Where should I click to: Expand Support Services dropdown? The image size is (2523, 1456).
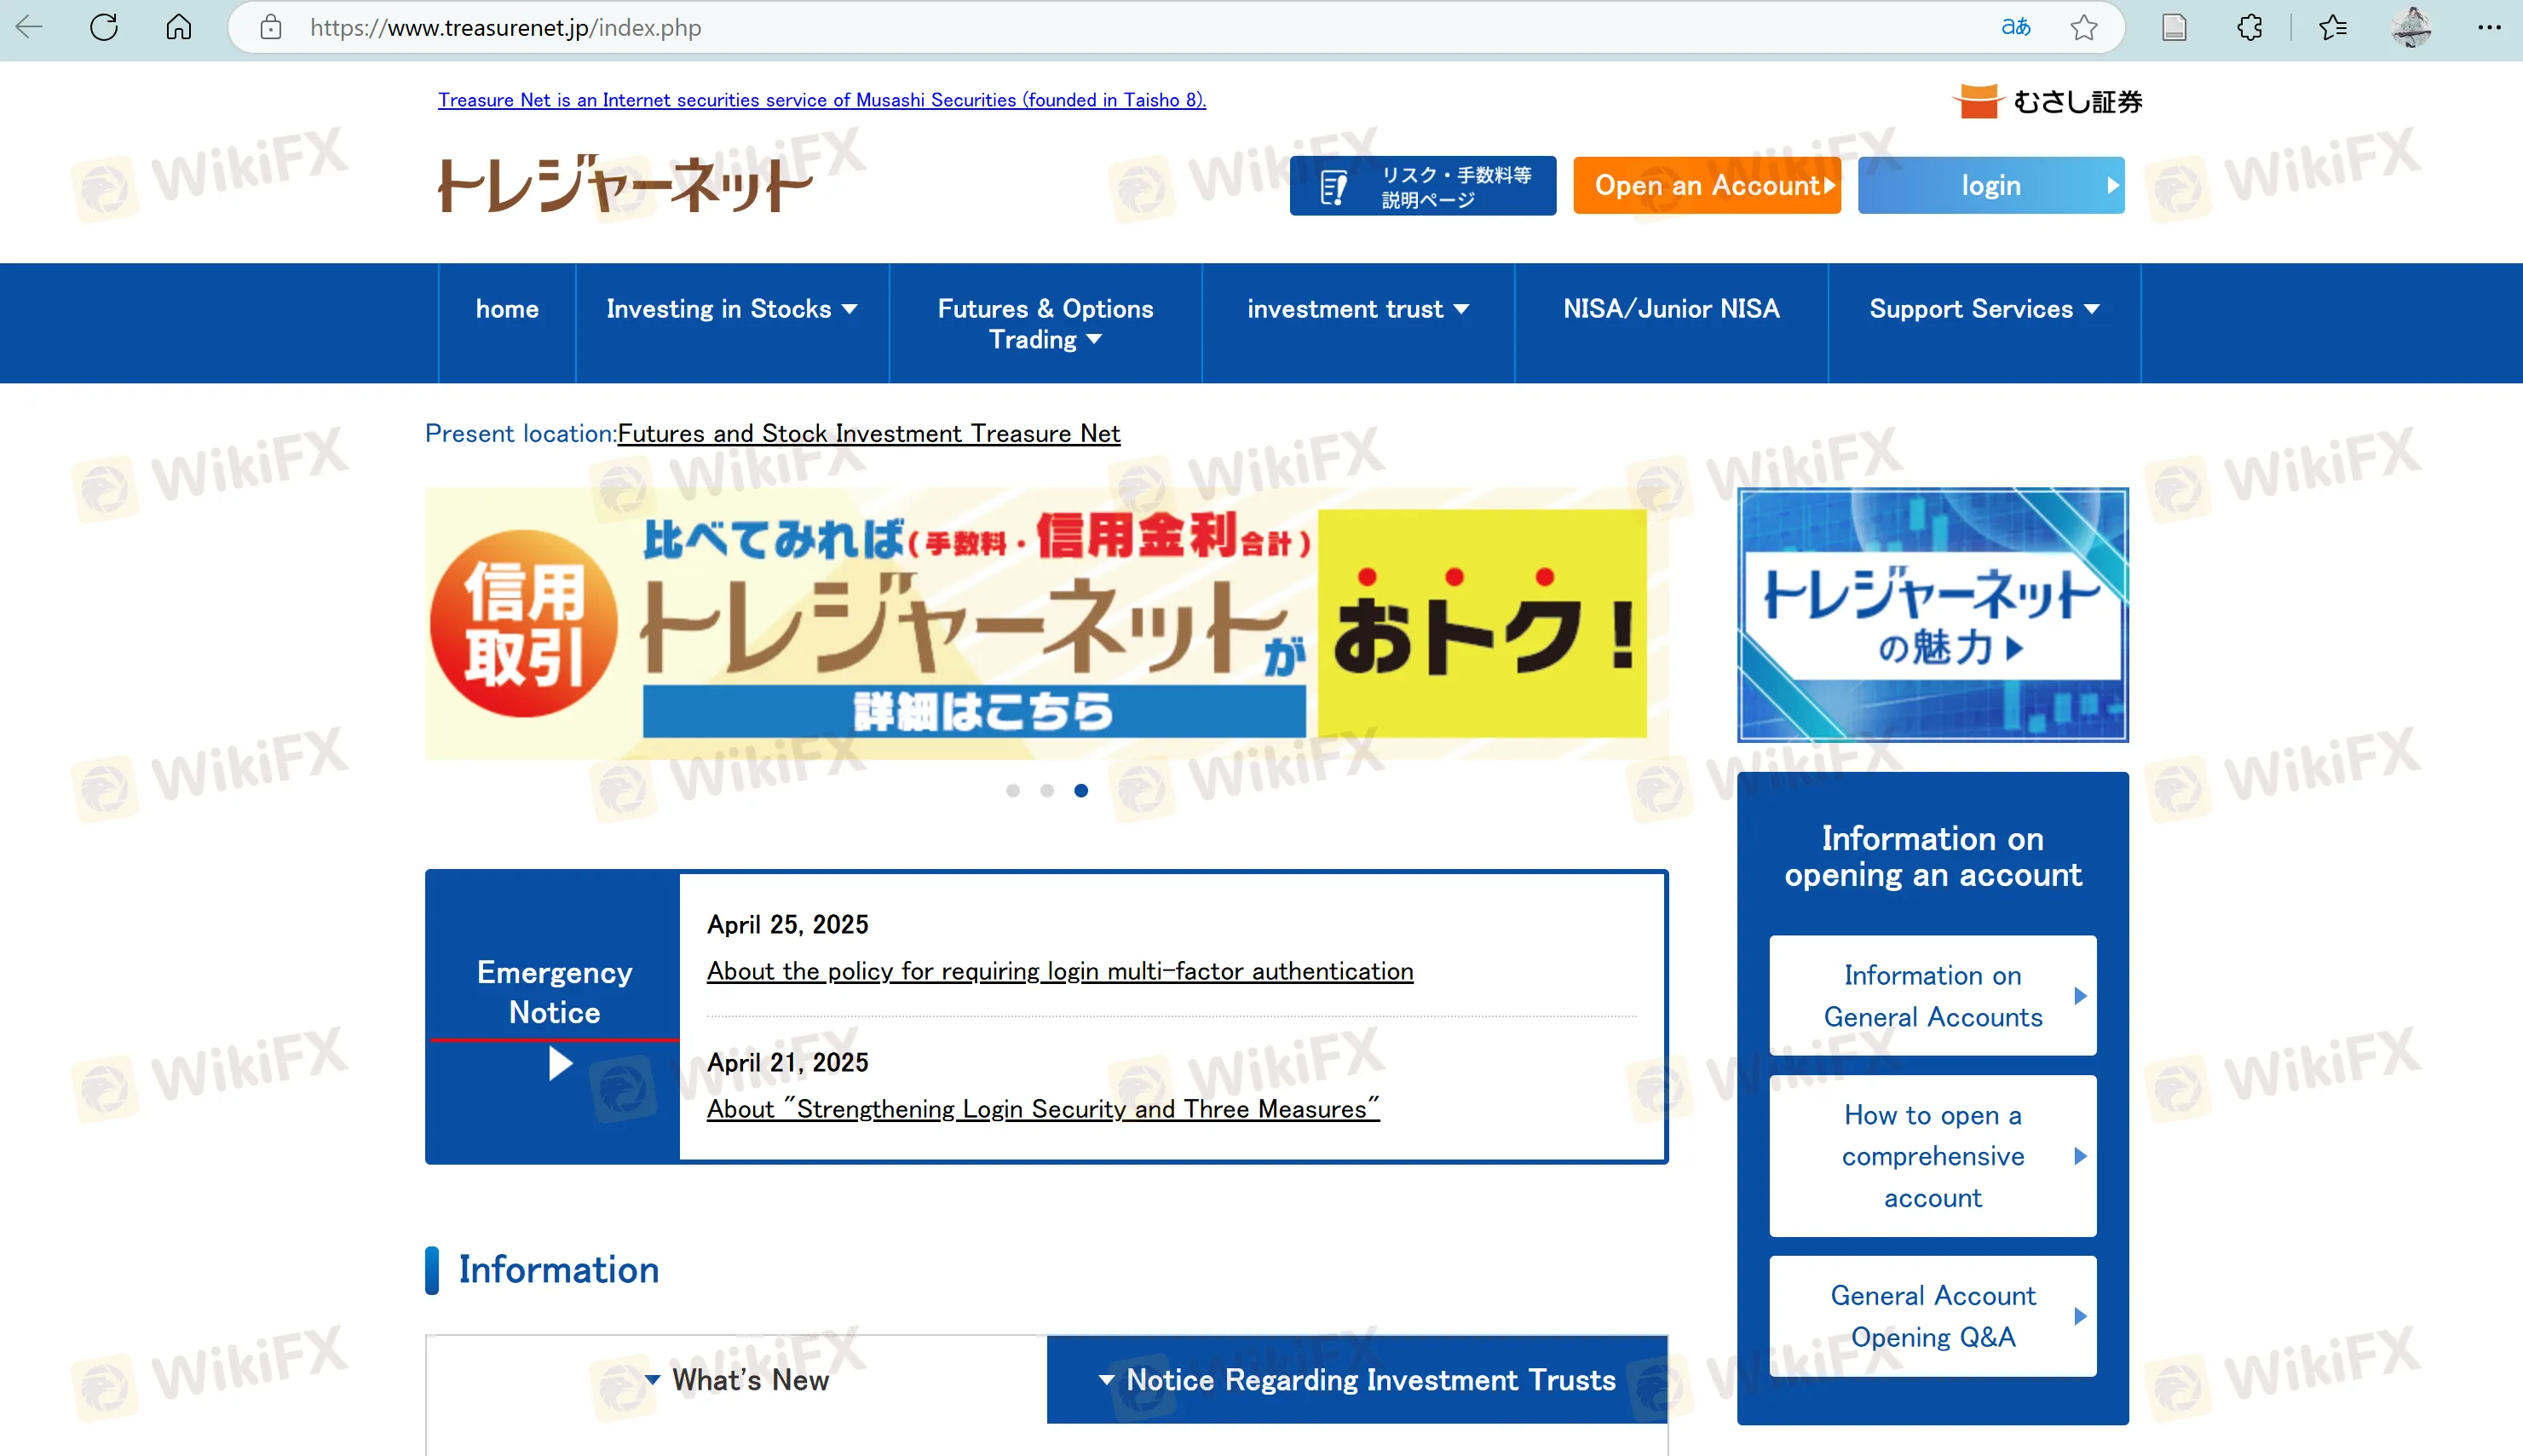pos(1984,309)
